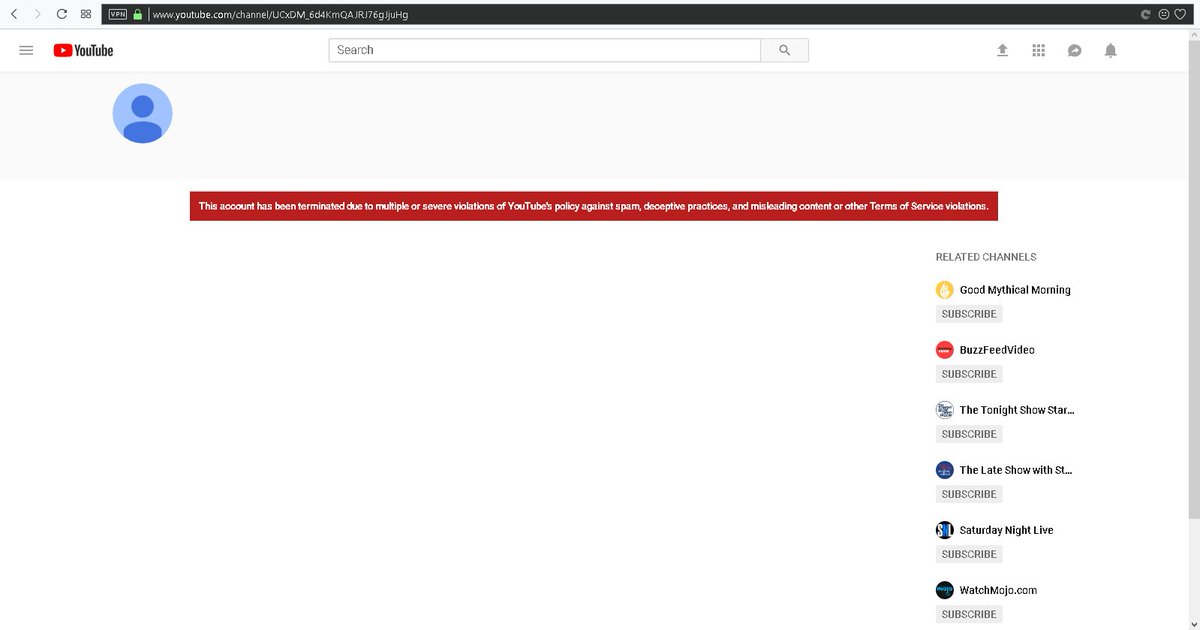Viewport: 1200px width, 630px height.
Task: Click the reload arrow at address bar end
Action: (1146, 15)
